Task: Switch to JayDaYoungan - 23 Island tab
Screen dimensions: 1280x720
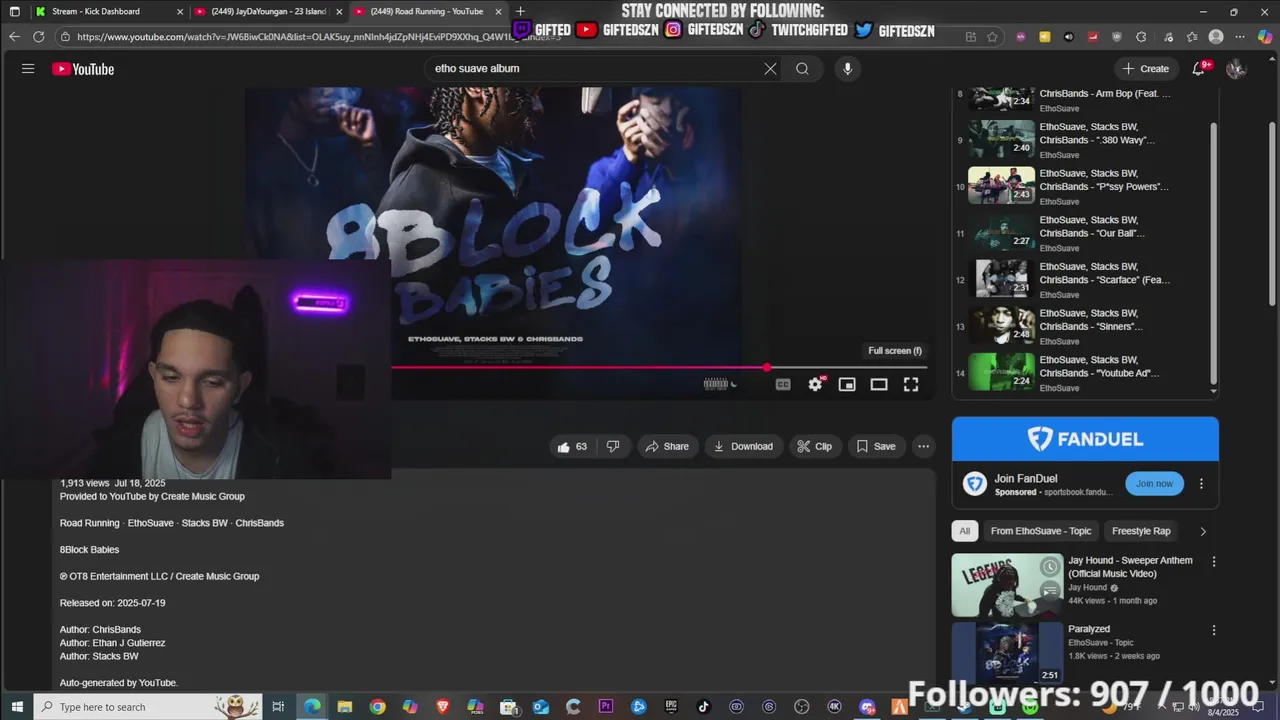Action: pyautogui.click(x=268, y=11)
